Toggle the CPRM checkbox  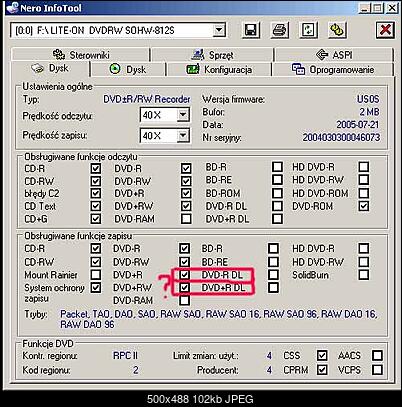tap(322, 370)
